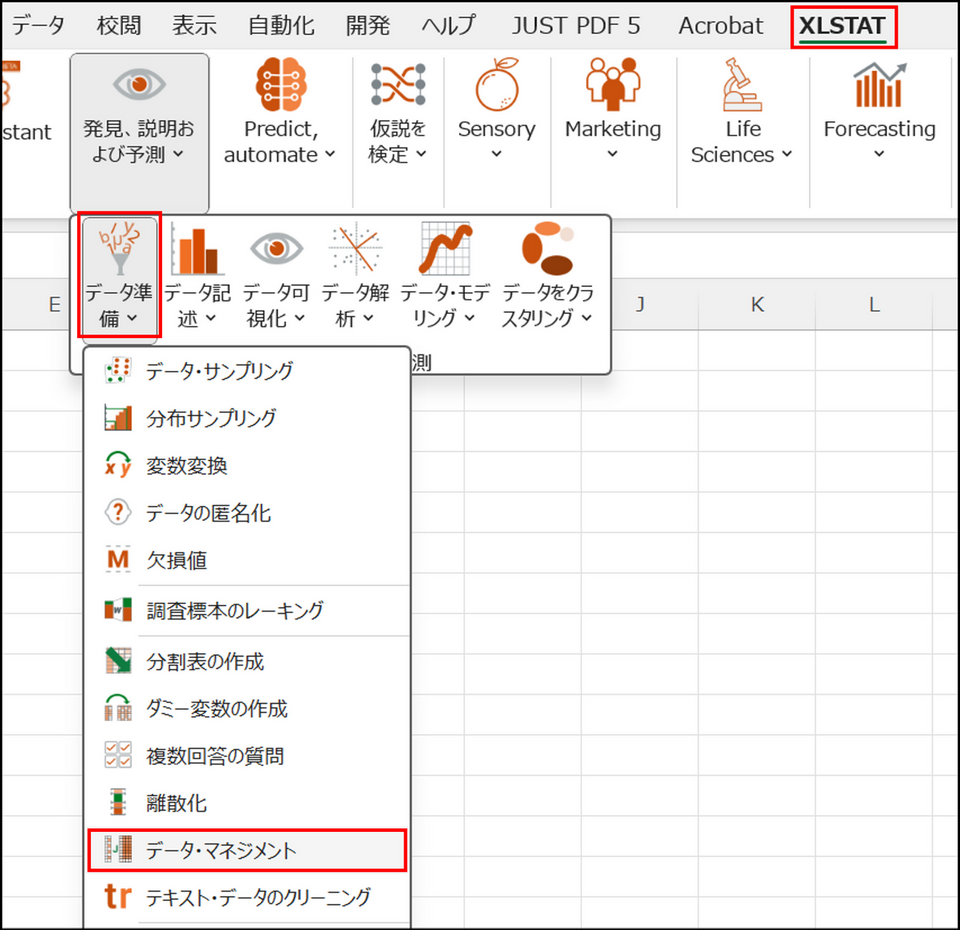Switch to the 自動化 tab
The width and height of the screenshot is (960, 930).
(x=281, y=26)
